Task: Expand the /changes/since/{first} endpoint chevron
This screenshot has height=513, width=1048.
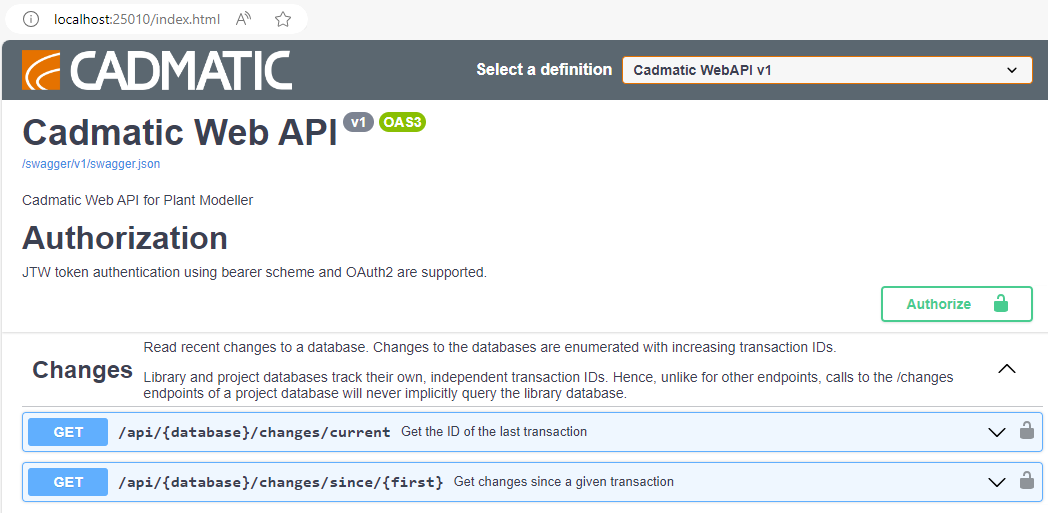Action: [x=996, y=482]
